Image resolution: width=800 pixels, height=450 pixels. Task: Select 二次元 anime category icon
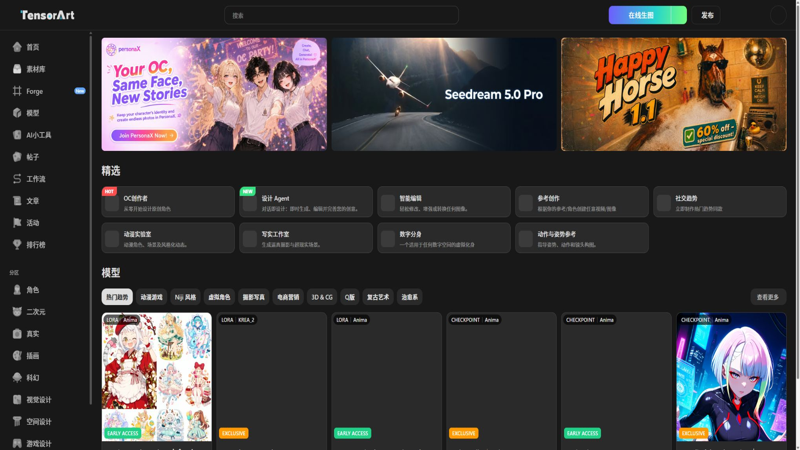pos(17,312)
